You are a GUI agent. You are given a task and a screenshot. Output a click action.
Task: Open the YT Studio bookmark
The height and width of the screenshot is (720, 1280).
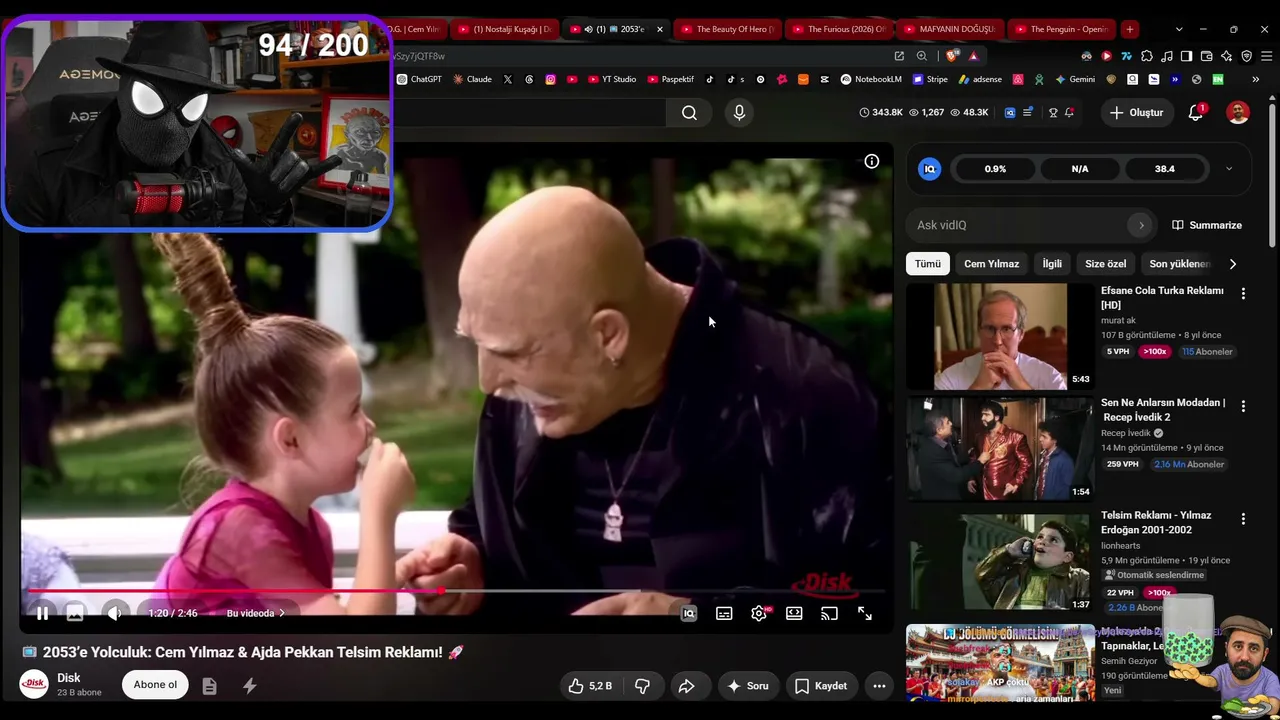coord(612,79)
